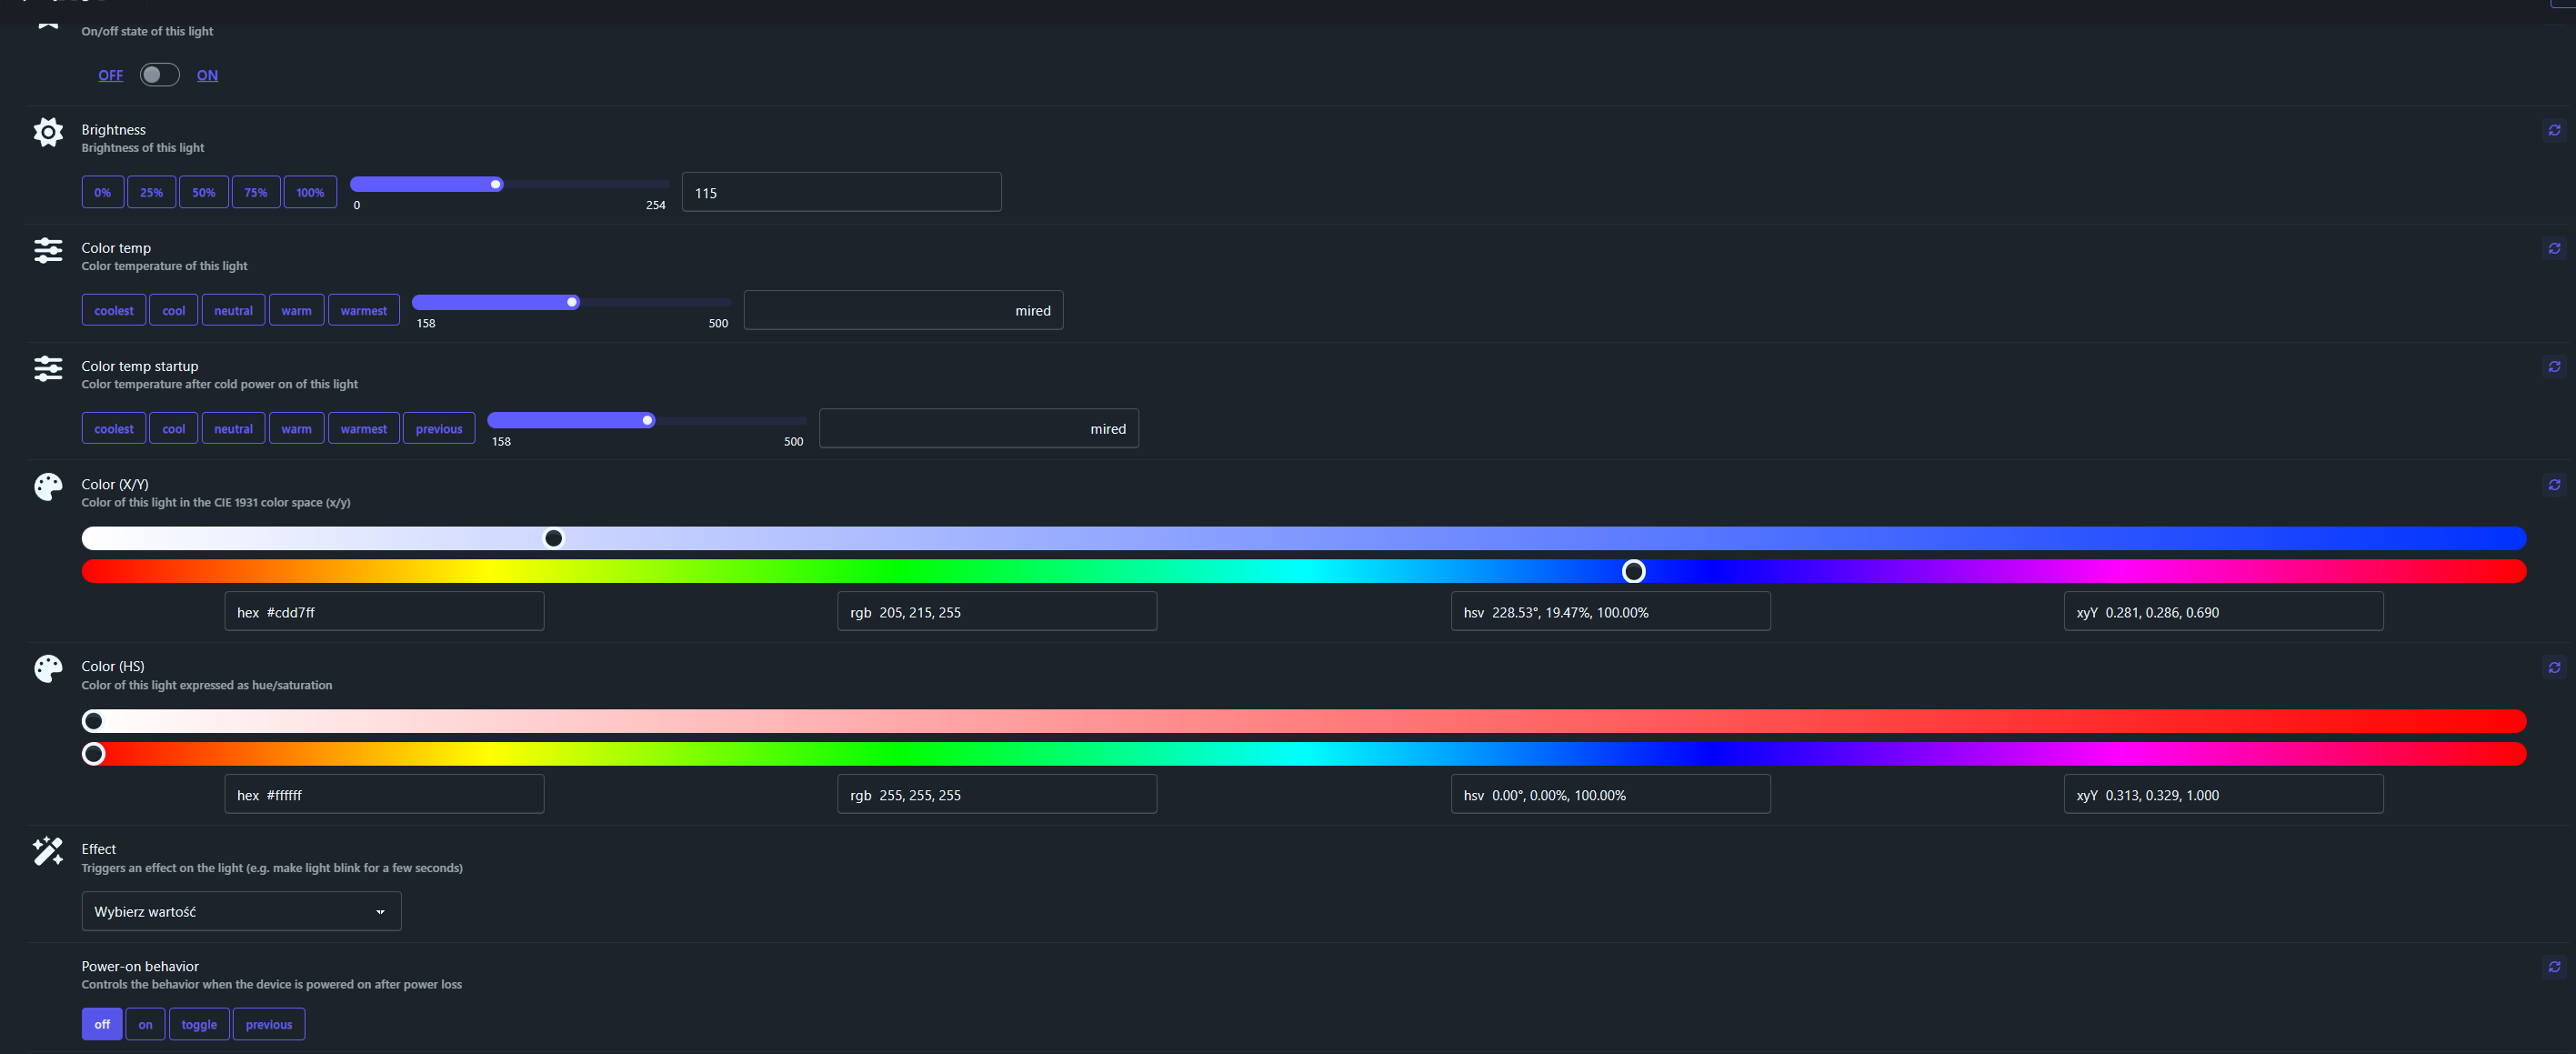
Task: Choose 'previous' Color temp startup preset
Action: tap(439, 428)
